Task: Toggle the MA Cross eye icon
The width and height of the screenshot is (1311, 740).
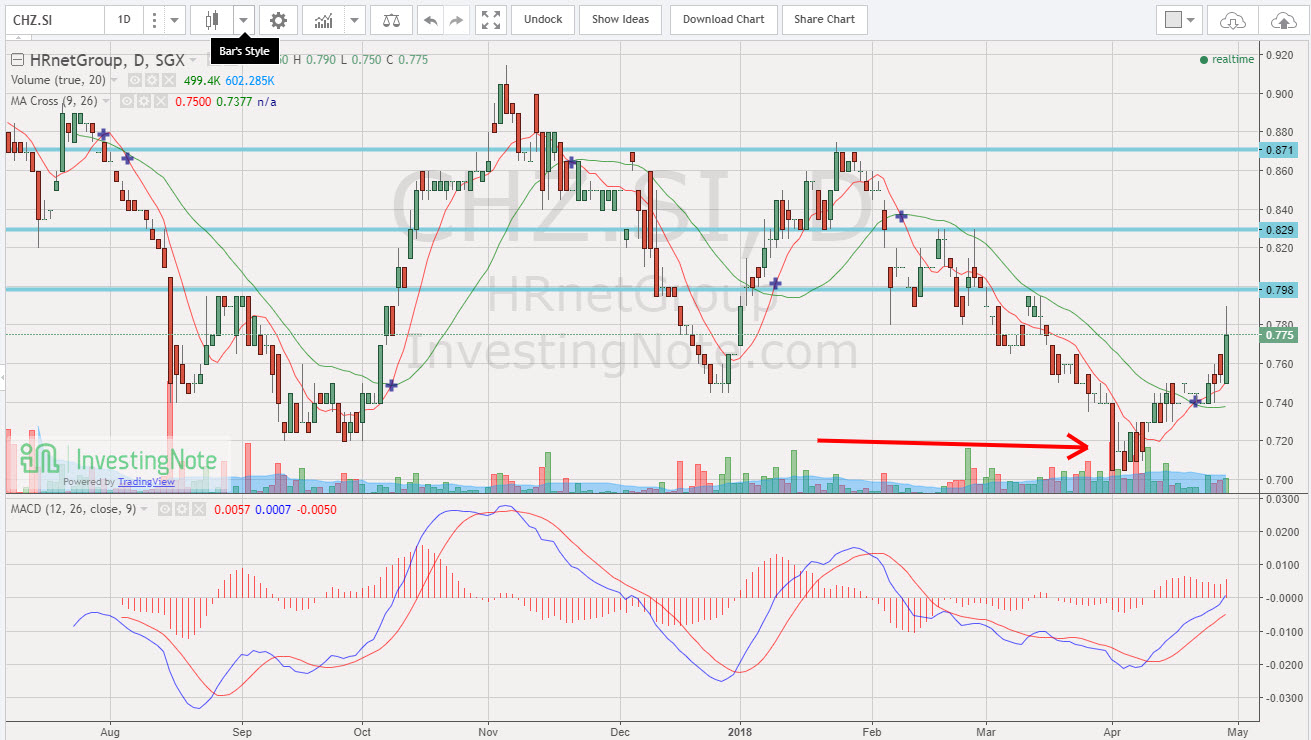Action: click(x=125, y=101)
